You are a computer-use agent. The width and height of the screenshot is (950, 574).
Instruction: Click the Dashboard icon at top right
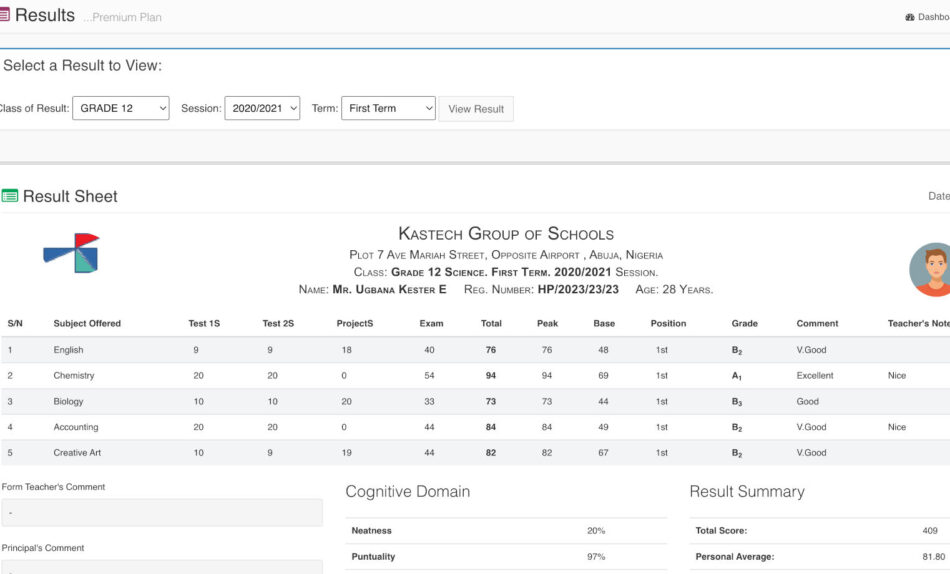point(910,17)
